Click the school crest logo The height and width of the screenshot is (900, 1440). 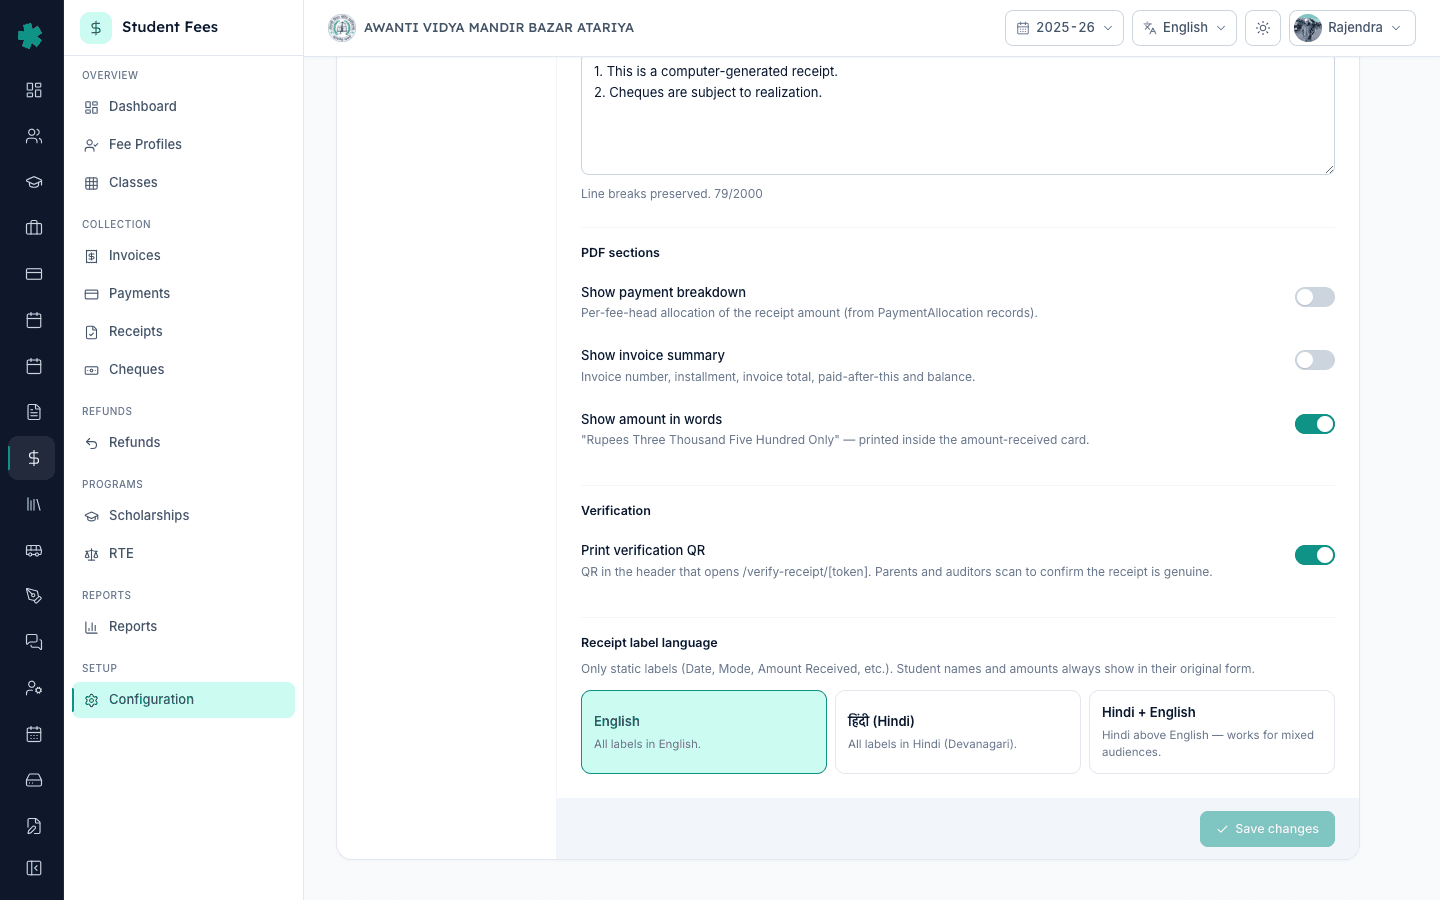click(342, 28)
